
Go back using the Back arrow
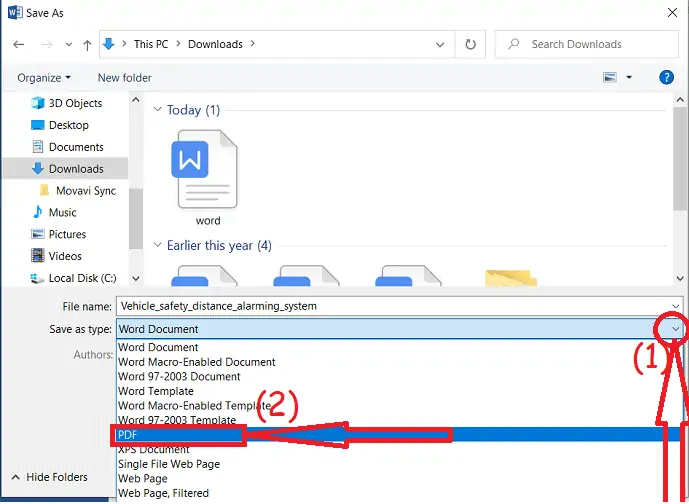coord(18,44)
